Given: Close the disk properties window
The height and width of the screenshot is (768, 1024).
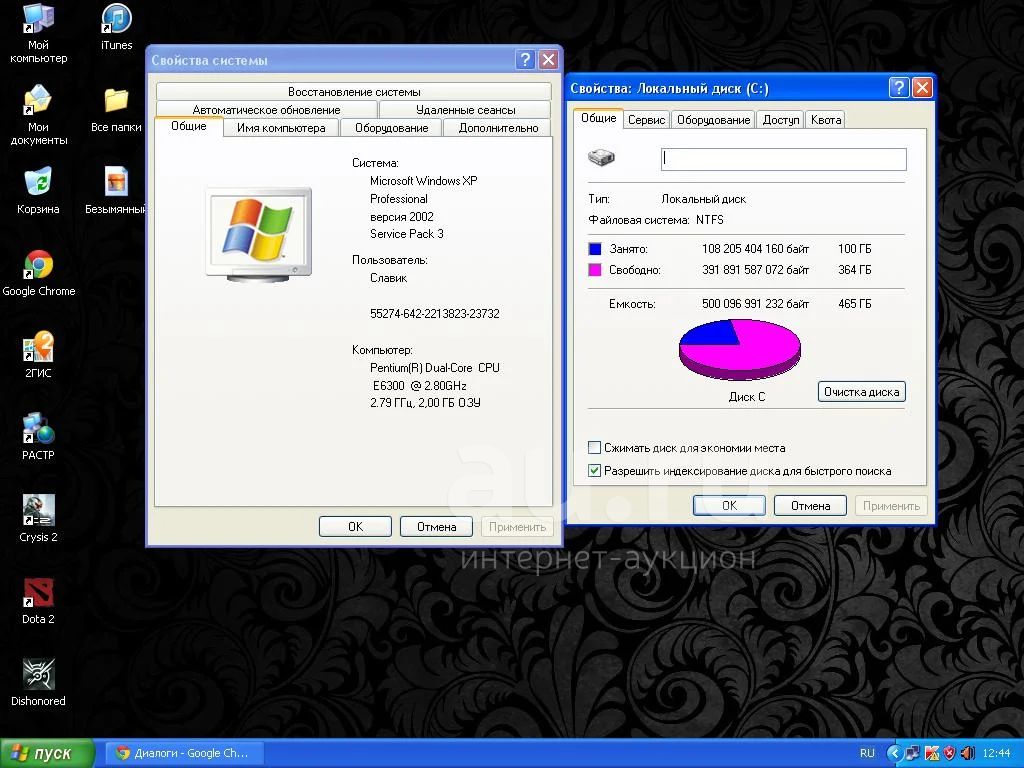Looking at the screenshot, I should click(922, 88).
